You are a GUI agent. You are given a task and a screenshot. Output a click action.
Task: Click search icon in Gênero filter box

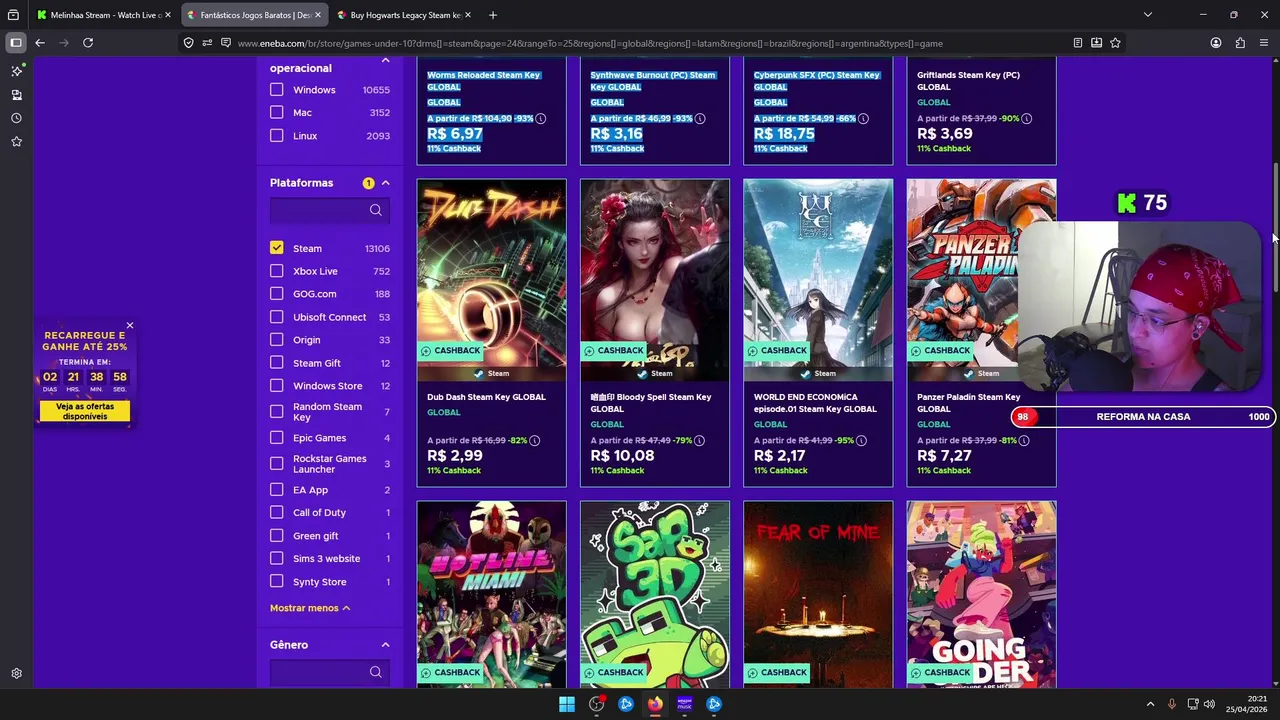coord(376,672)
